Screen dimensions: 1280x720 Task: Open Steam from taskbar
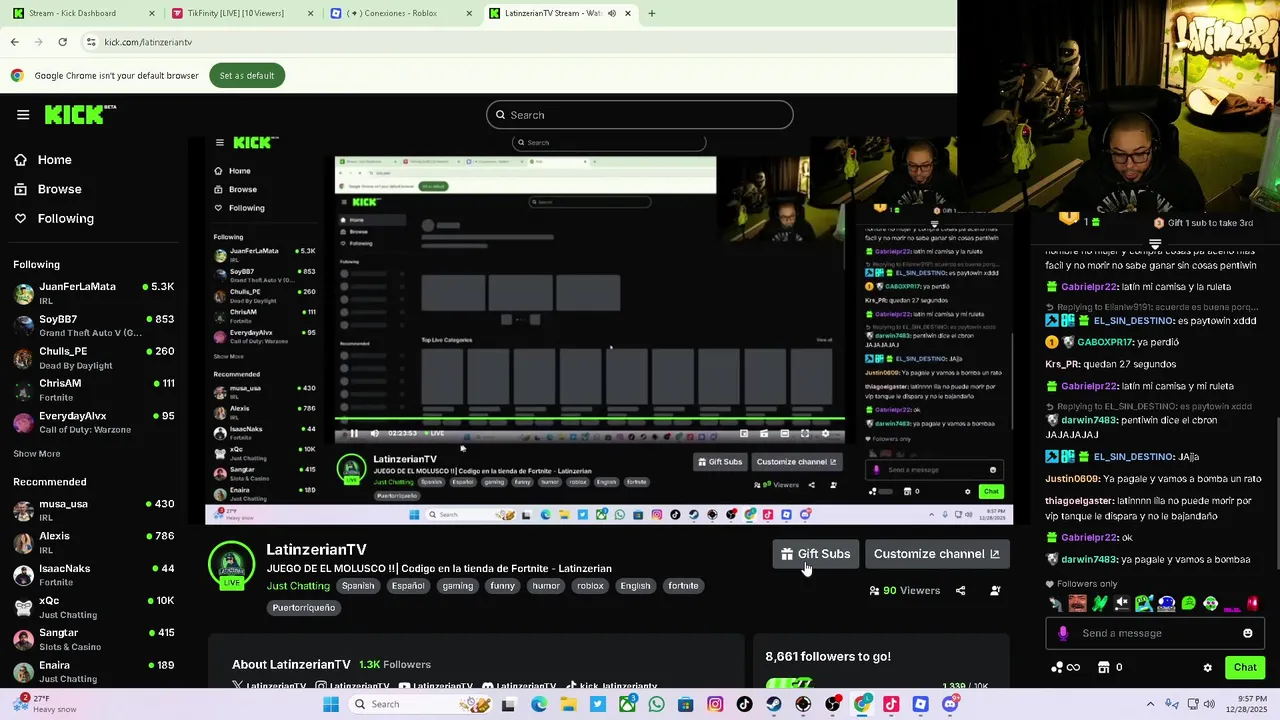773,704
